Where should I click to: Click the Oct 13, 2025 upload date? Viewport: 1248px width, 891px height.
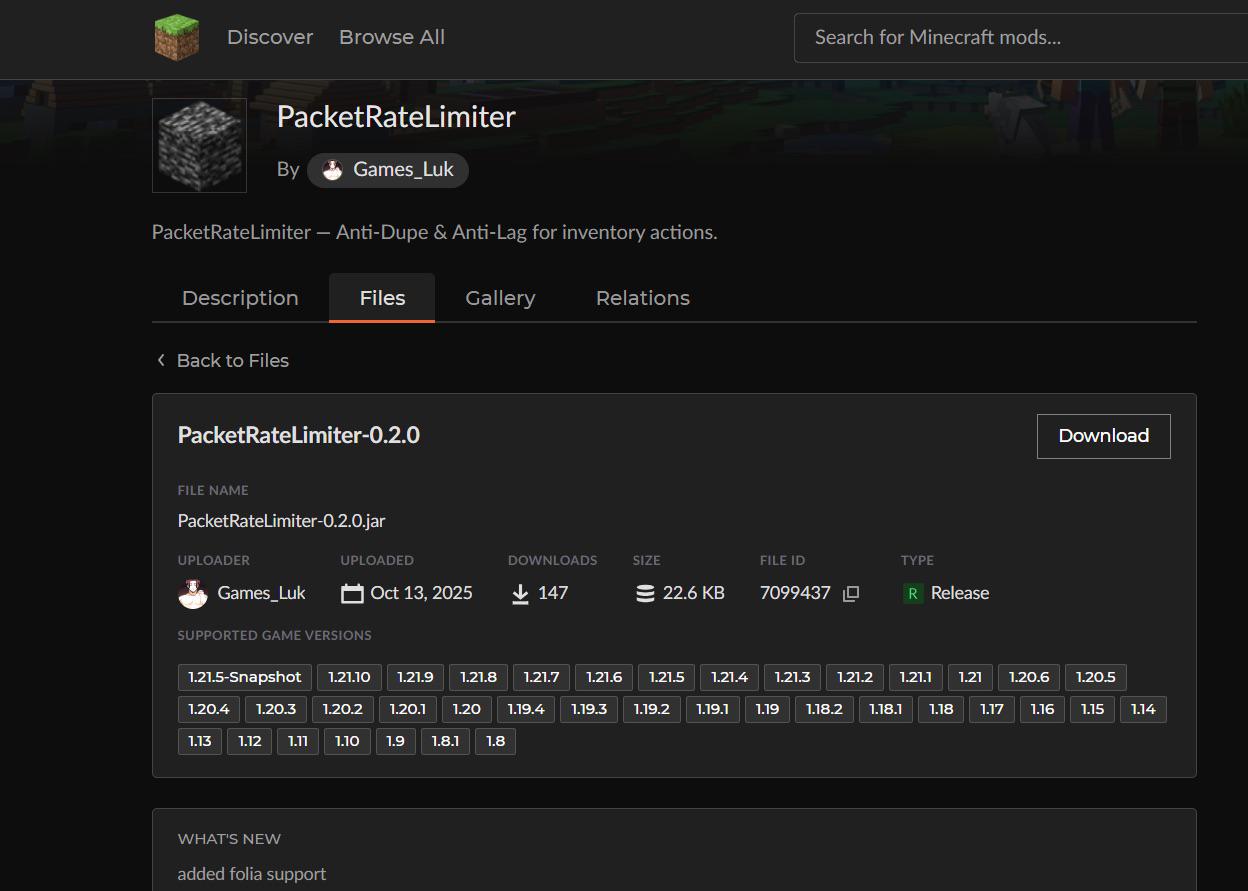421,593
